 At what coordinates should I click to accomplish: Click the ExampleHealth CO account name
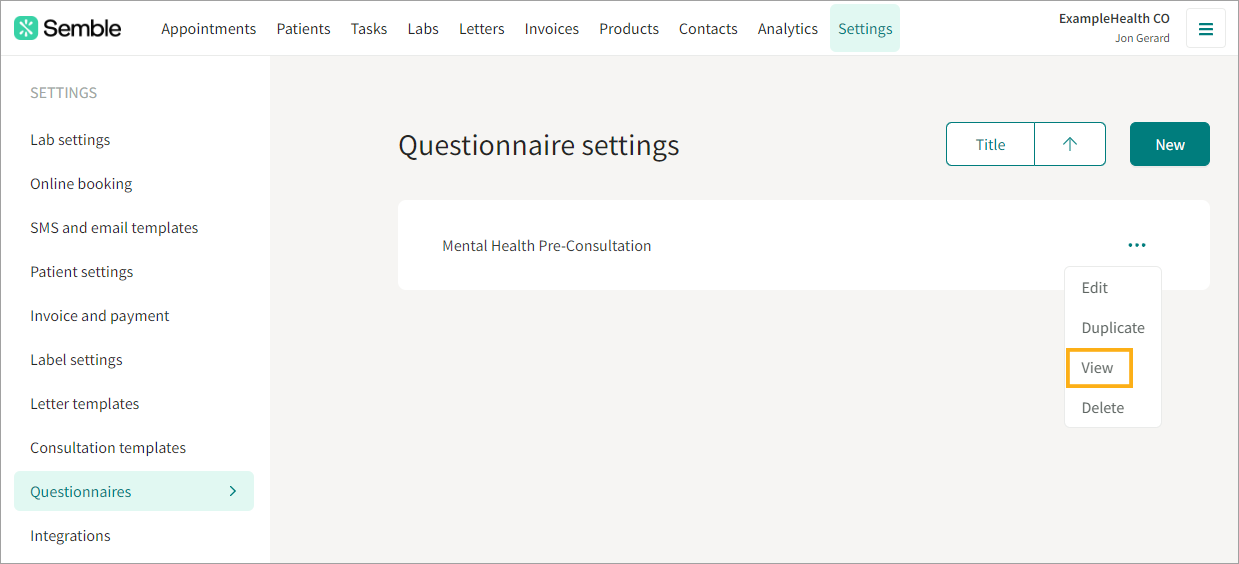1114,18
